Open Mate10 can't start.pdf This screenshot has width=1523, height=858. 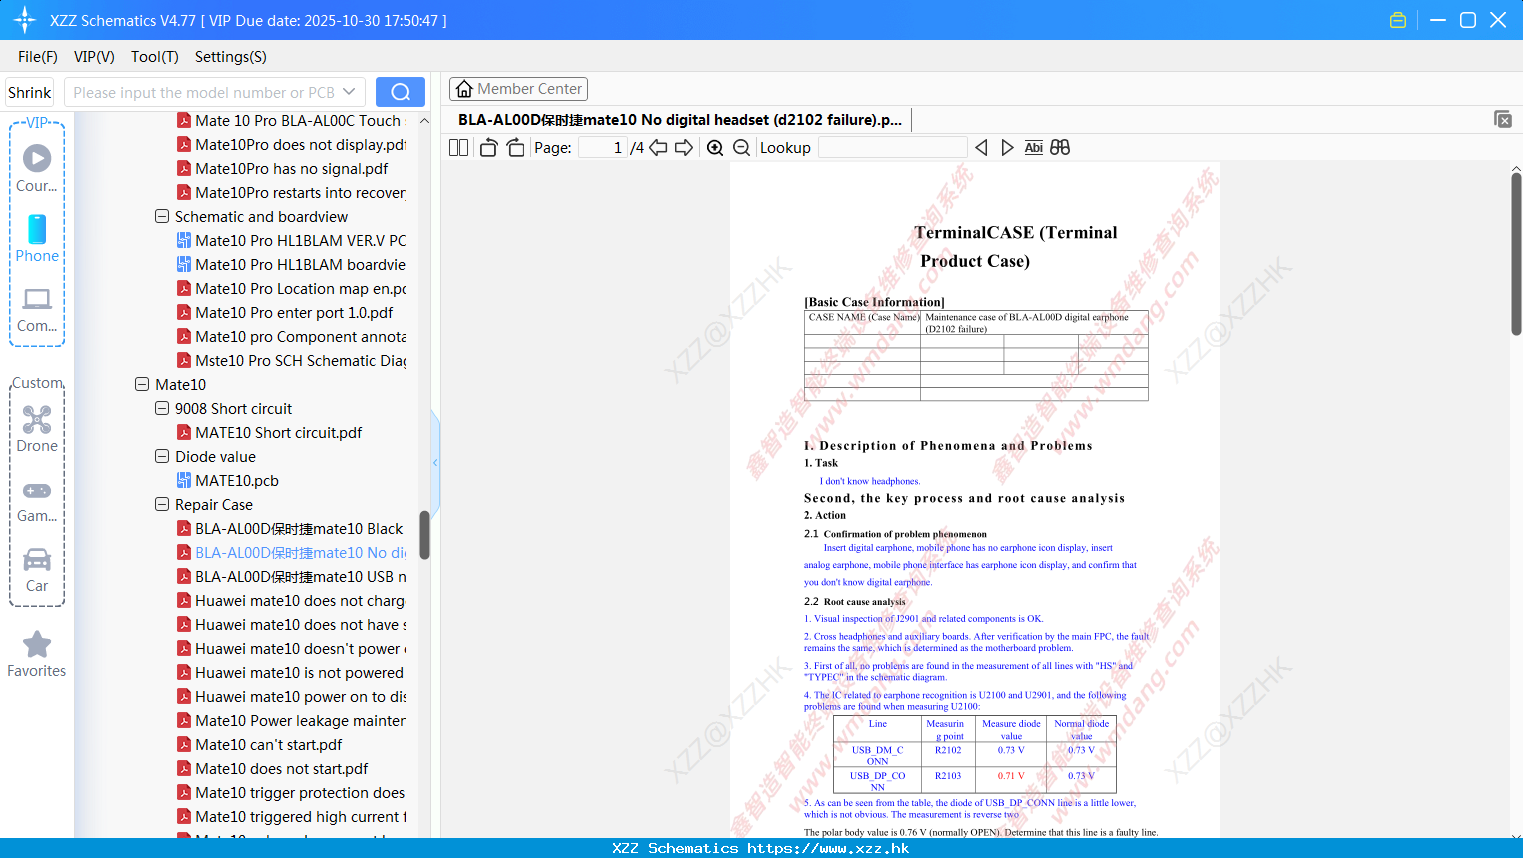pos(259,745)
